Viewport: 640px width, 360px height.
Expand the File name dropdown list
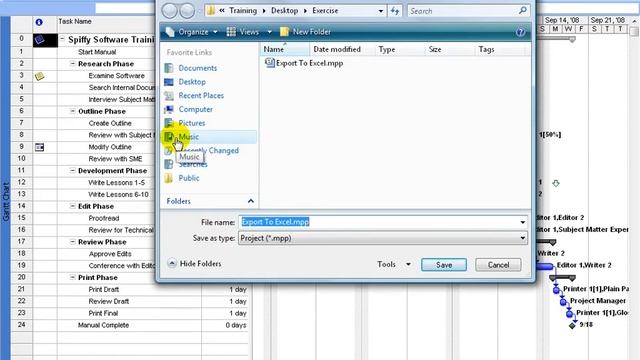tap(522, 222)
